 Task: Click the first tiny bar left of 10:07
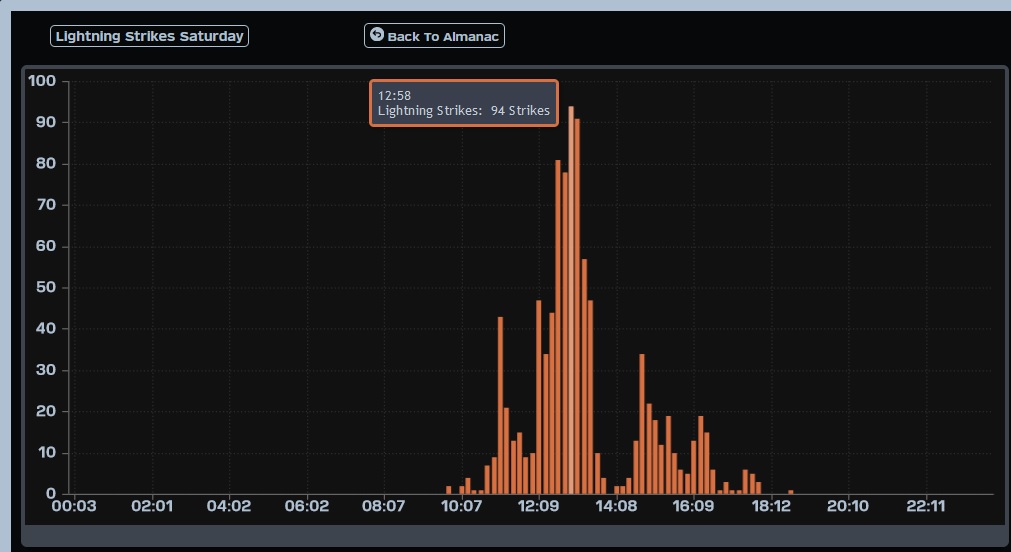click(x=449, y=490)
